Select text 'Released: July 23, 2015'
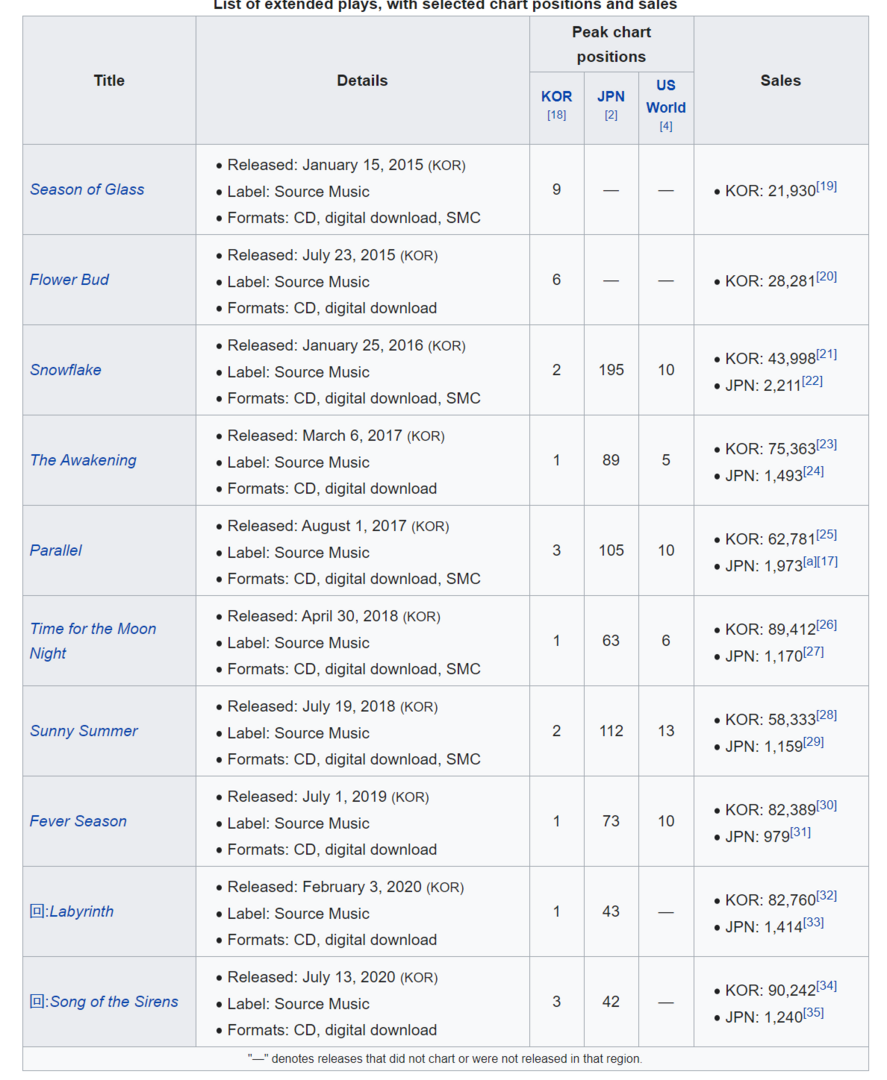 click(x=311, y=256)
